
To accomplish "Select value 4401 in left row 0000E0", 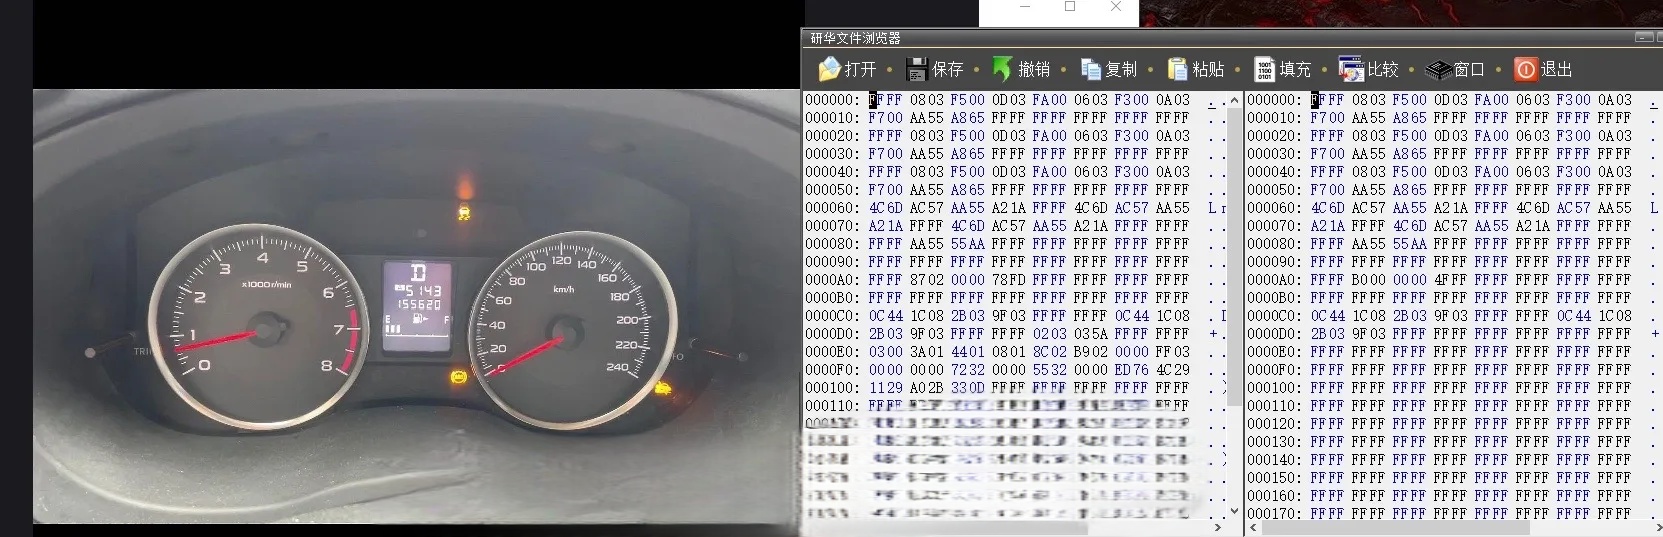I will click(x=967, y=352).
